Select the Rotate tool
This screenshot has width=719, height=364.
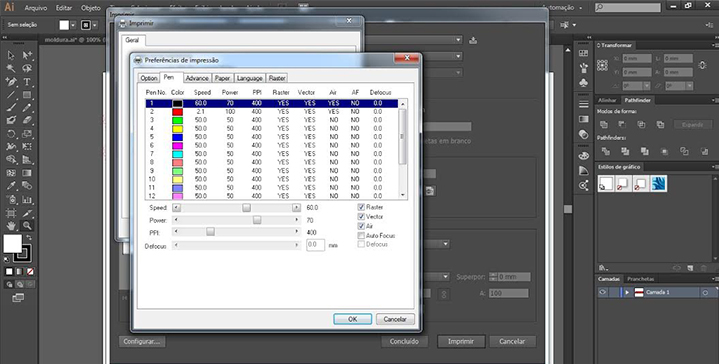(11, 134)
